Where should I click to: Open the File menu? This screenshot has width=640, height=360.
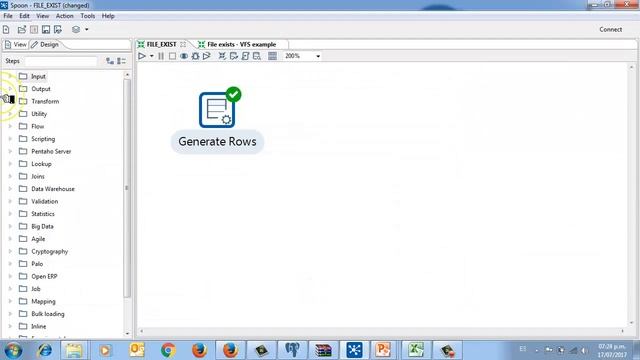coord(8,16)
